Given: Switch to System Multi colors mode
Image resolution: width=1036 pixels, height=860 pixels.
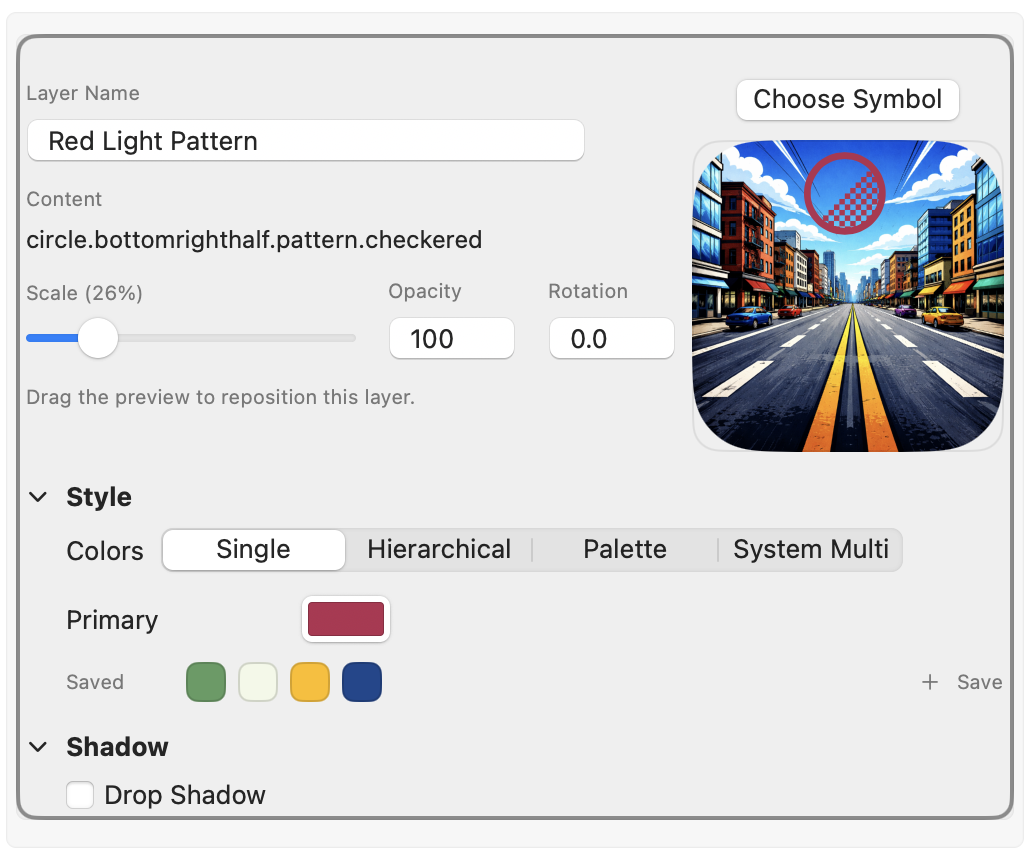Looking at the screenshot, I should click(x=810, y=550).
